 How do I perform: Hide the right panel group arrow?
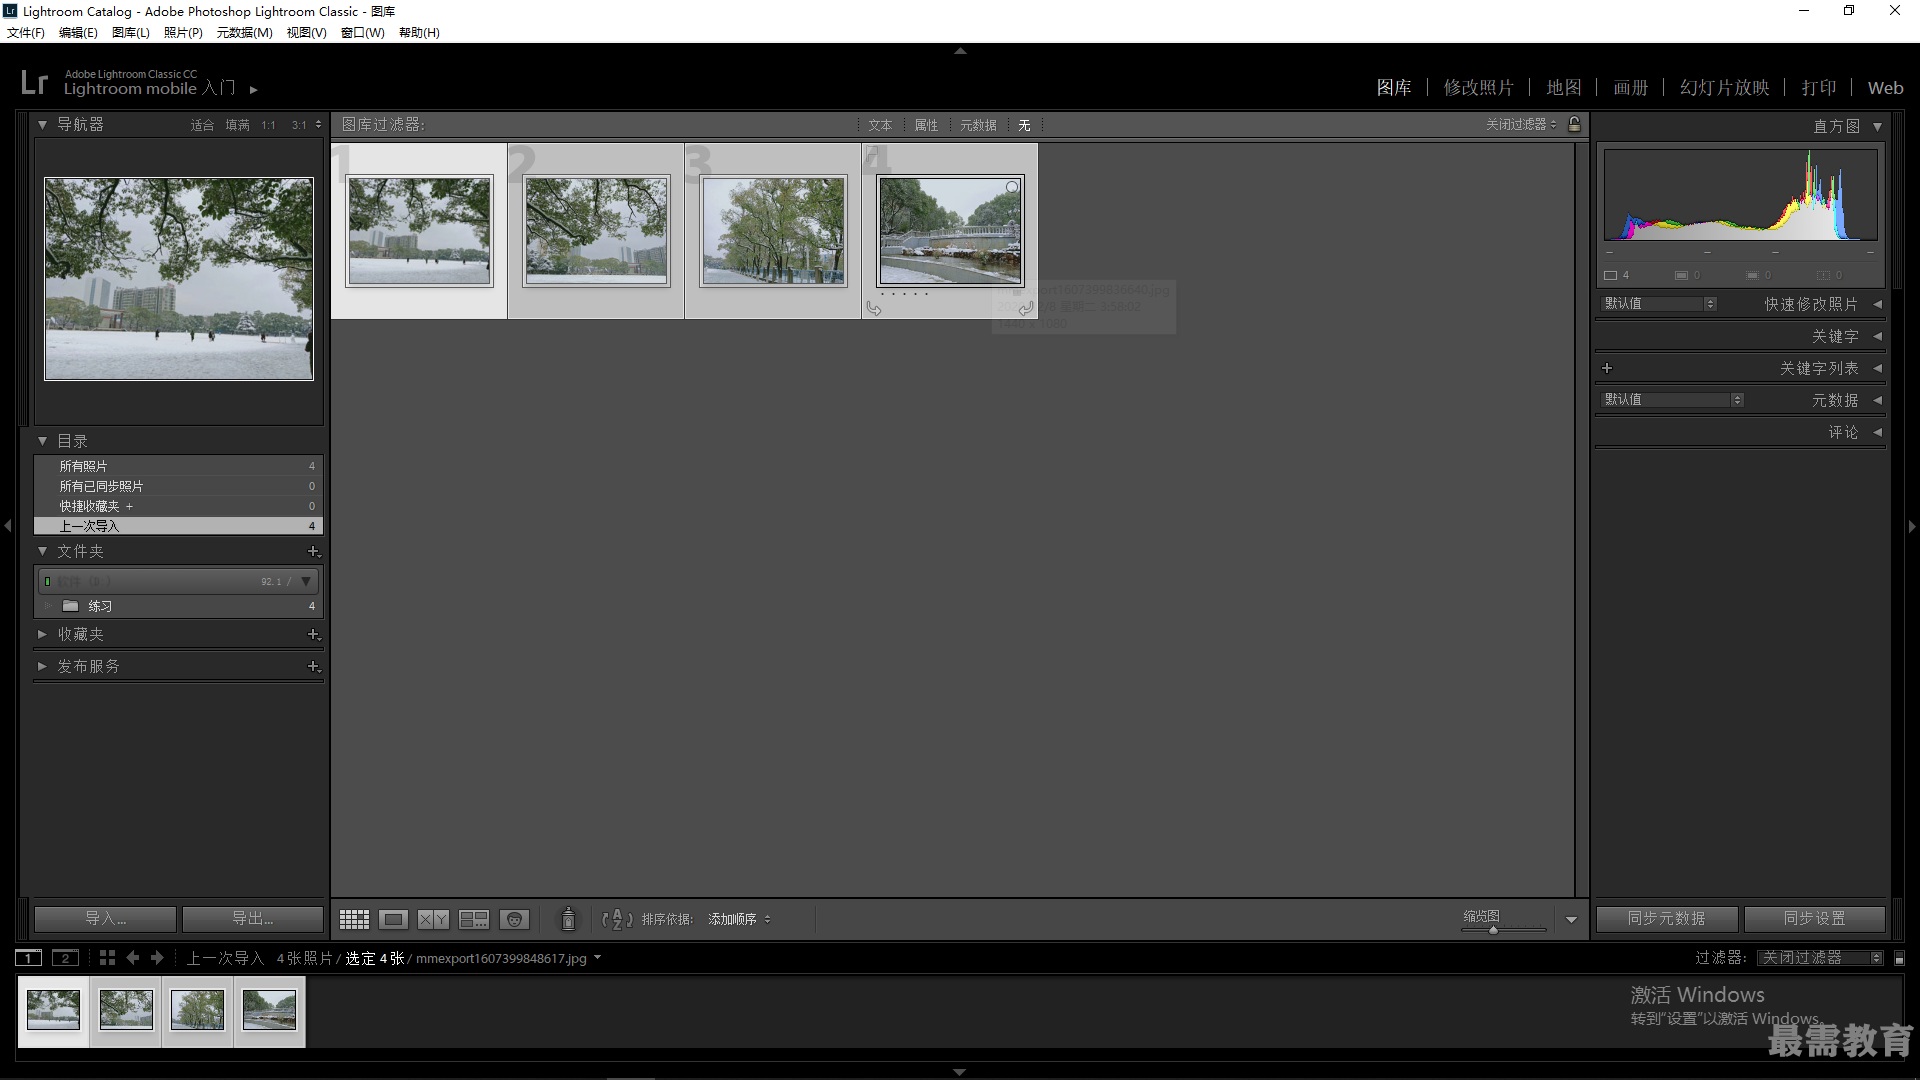1912,526
